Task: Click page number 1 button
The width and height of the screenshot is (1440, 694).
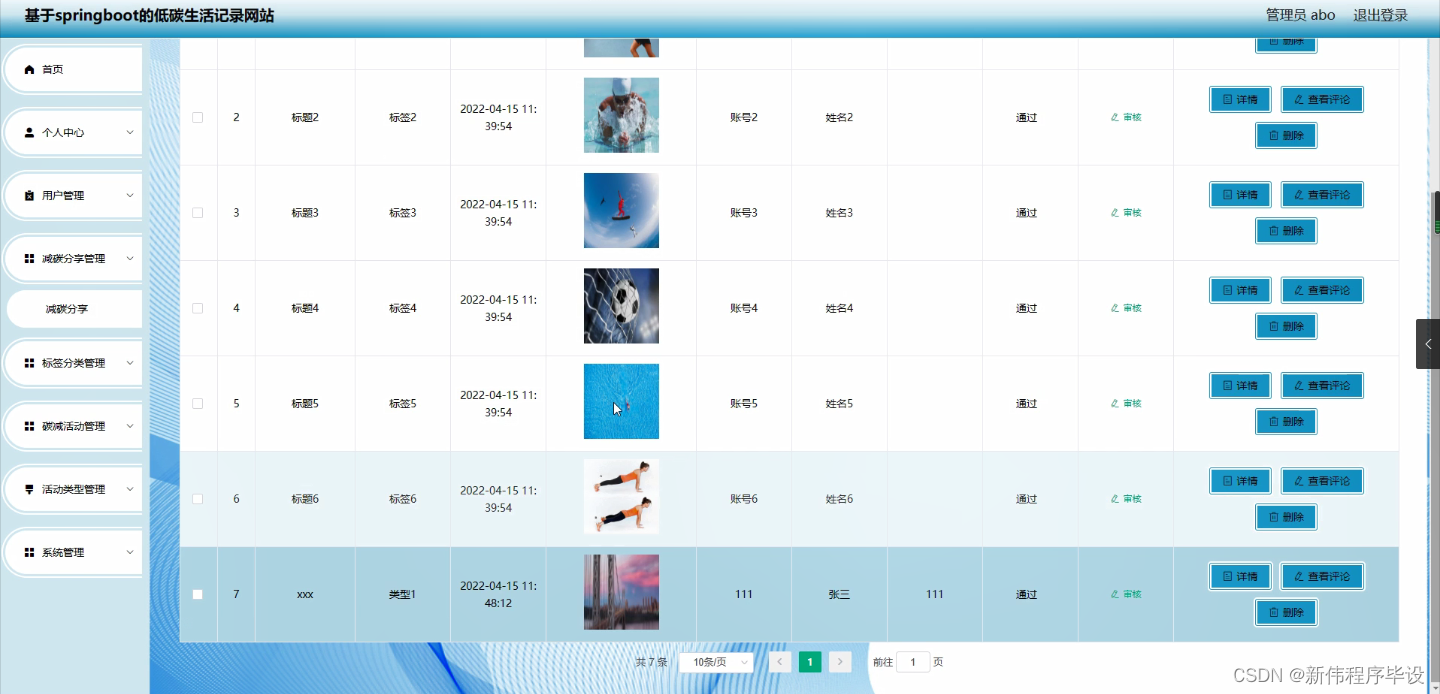Action: point(810,662)
